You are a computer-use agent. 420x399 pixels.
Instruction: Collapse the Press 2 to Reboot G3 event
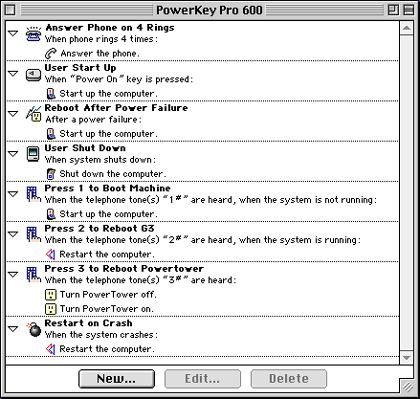pos(13,234)
